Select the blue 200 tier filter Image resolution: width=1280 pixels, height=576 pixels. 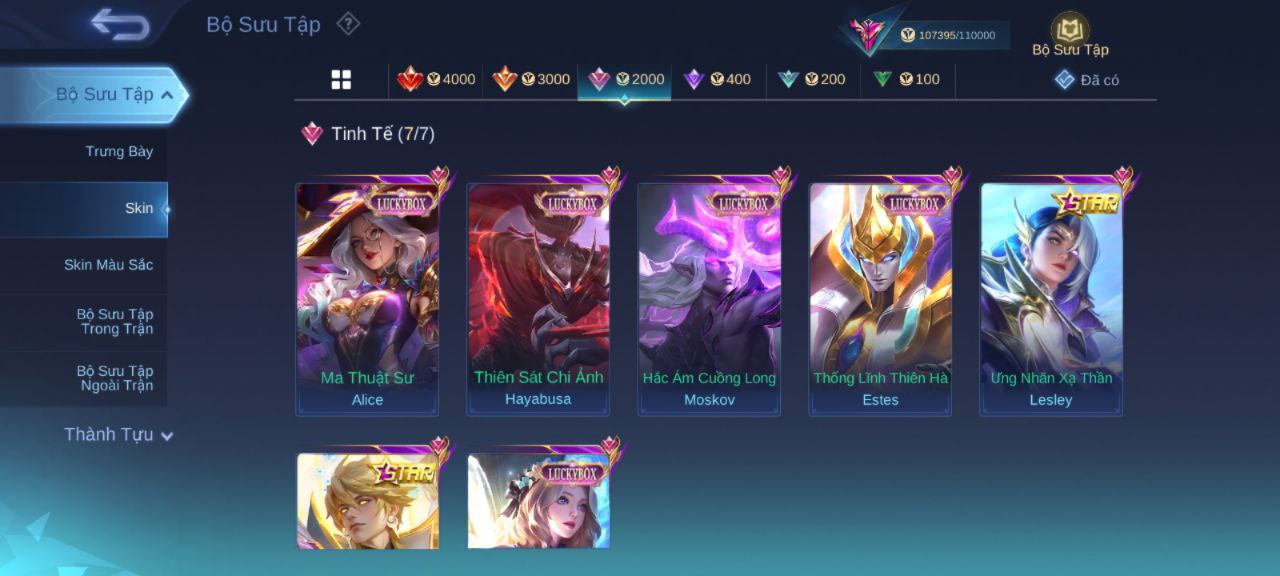(x=811, y=79)
